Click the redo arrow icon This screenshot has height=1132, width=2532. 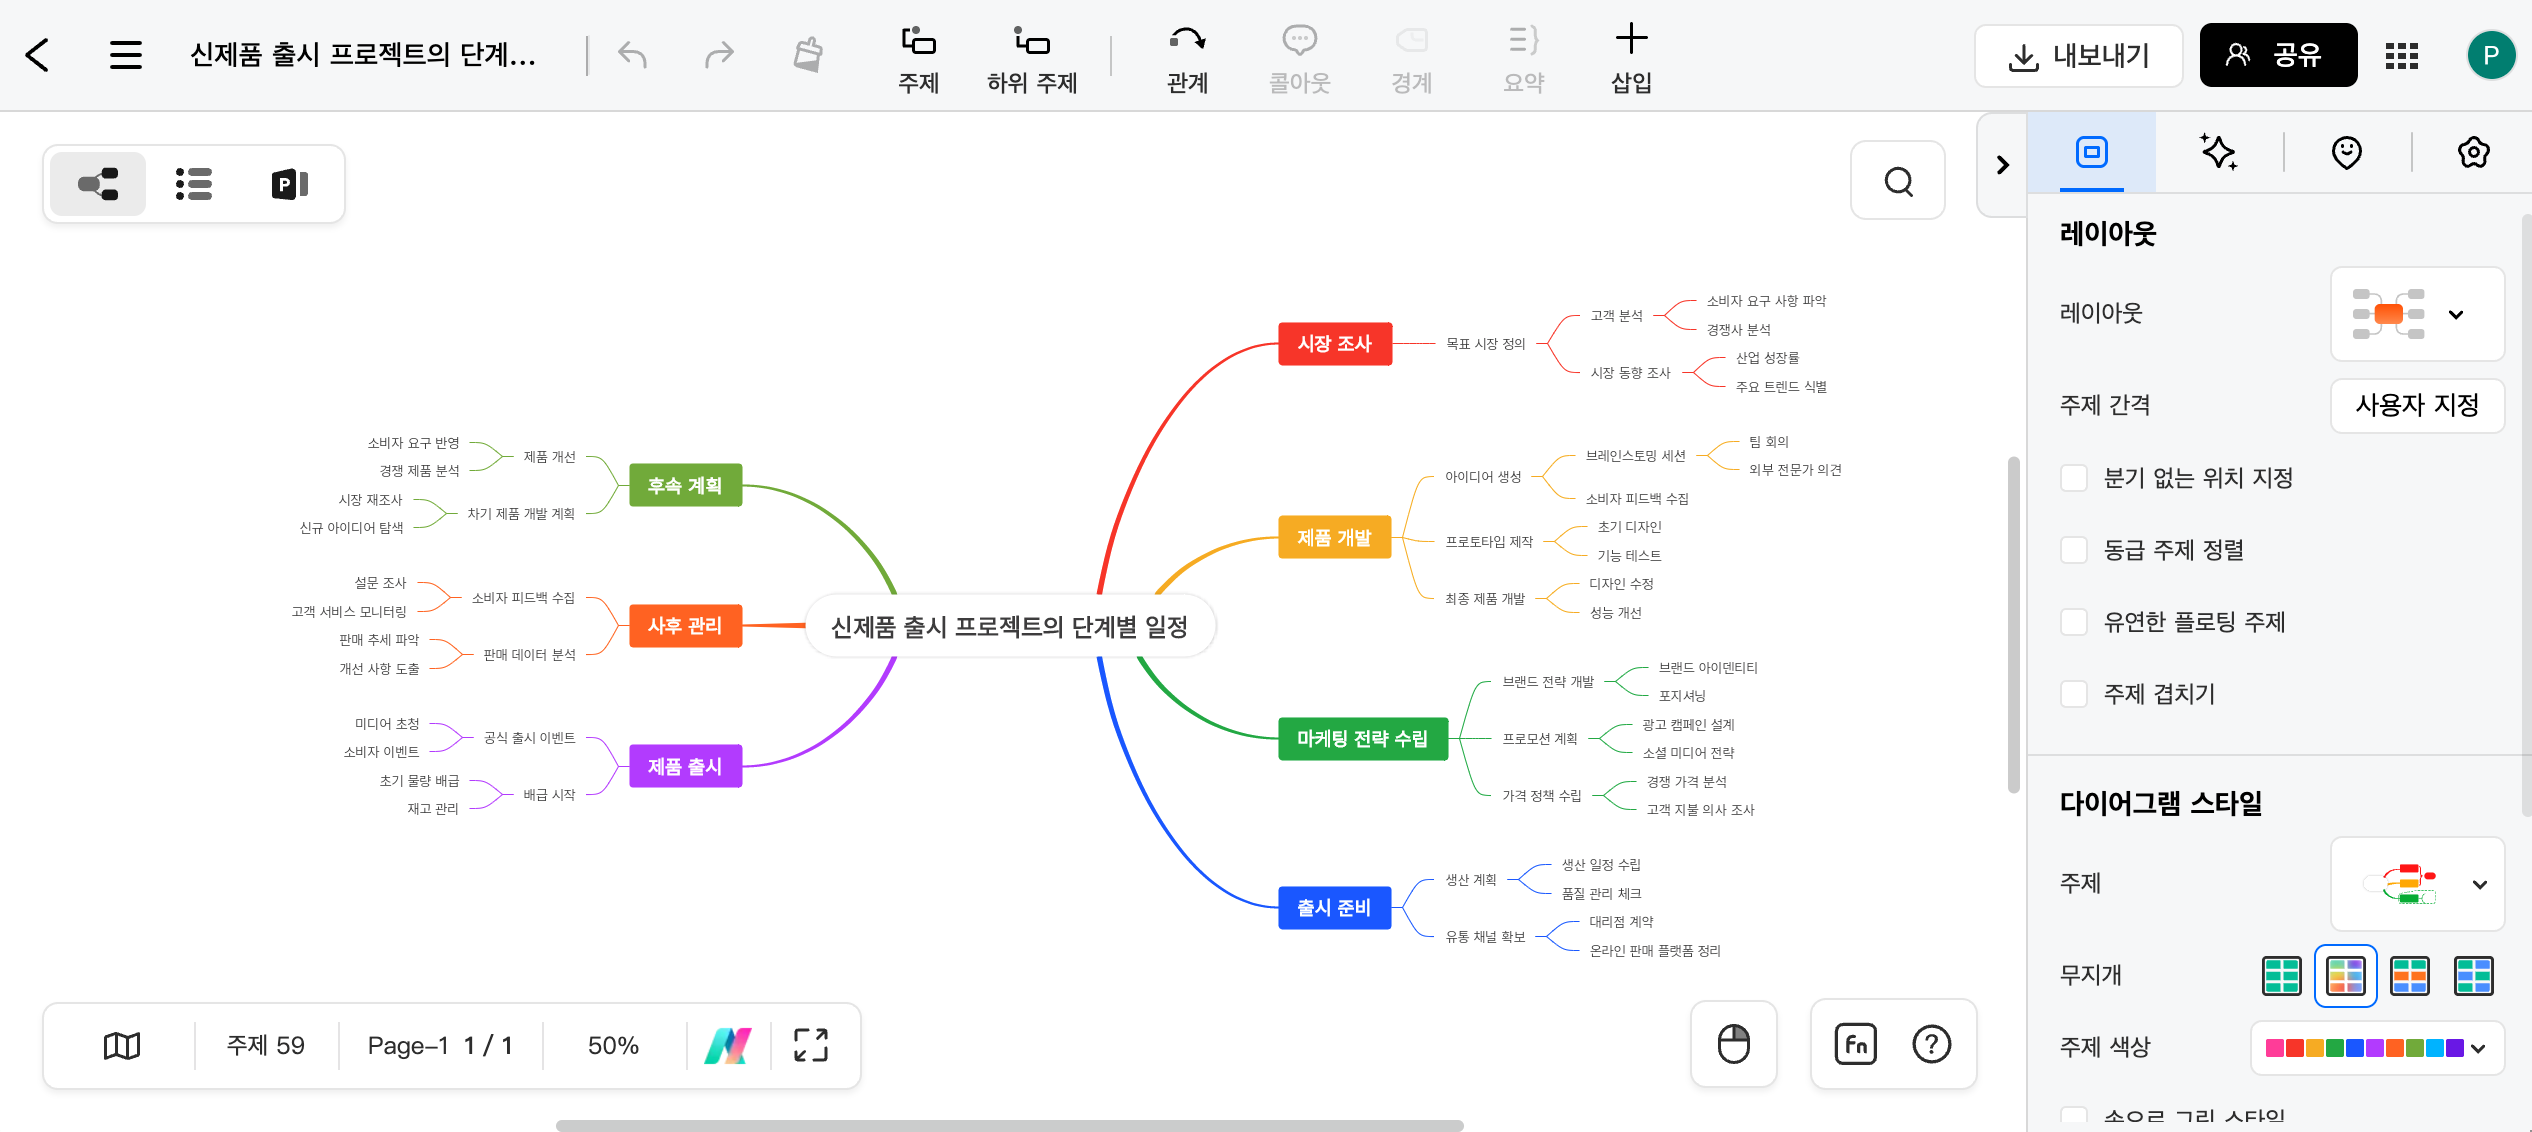coord(719,55)
